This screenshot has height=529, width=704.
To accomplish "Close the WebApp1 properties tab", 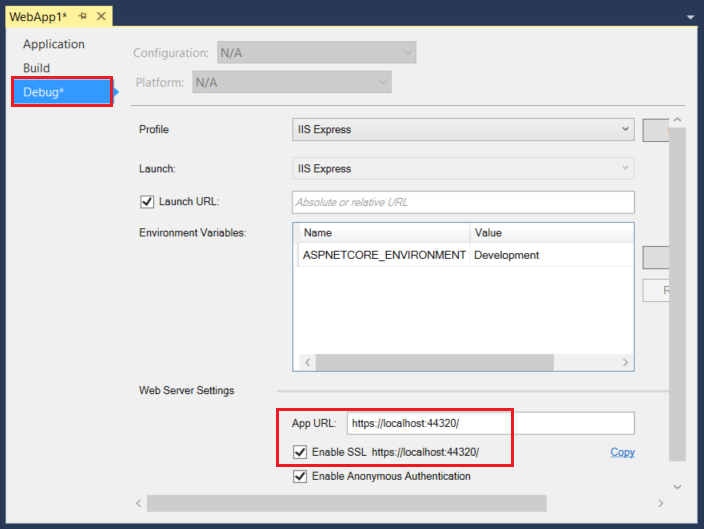I will [x=101, y=17].
